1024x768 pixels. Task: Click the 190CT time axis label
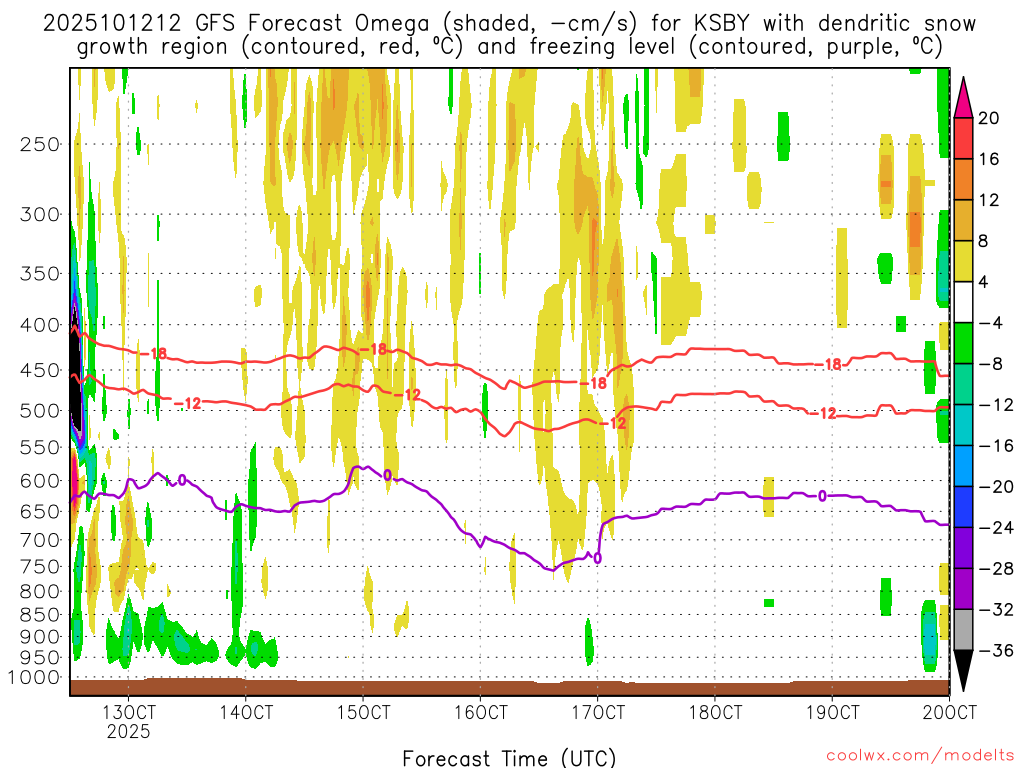tap(832, 711)
